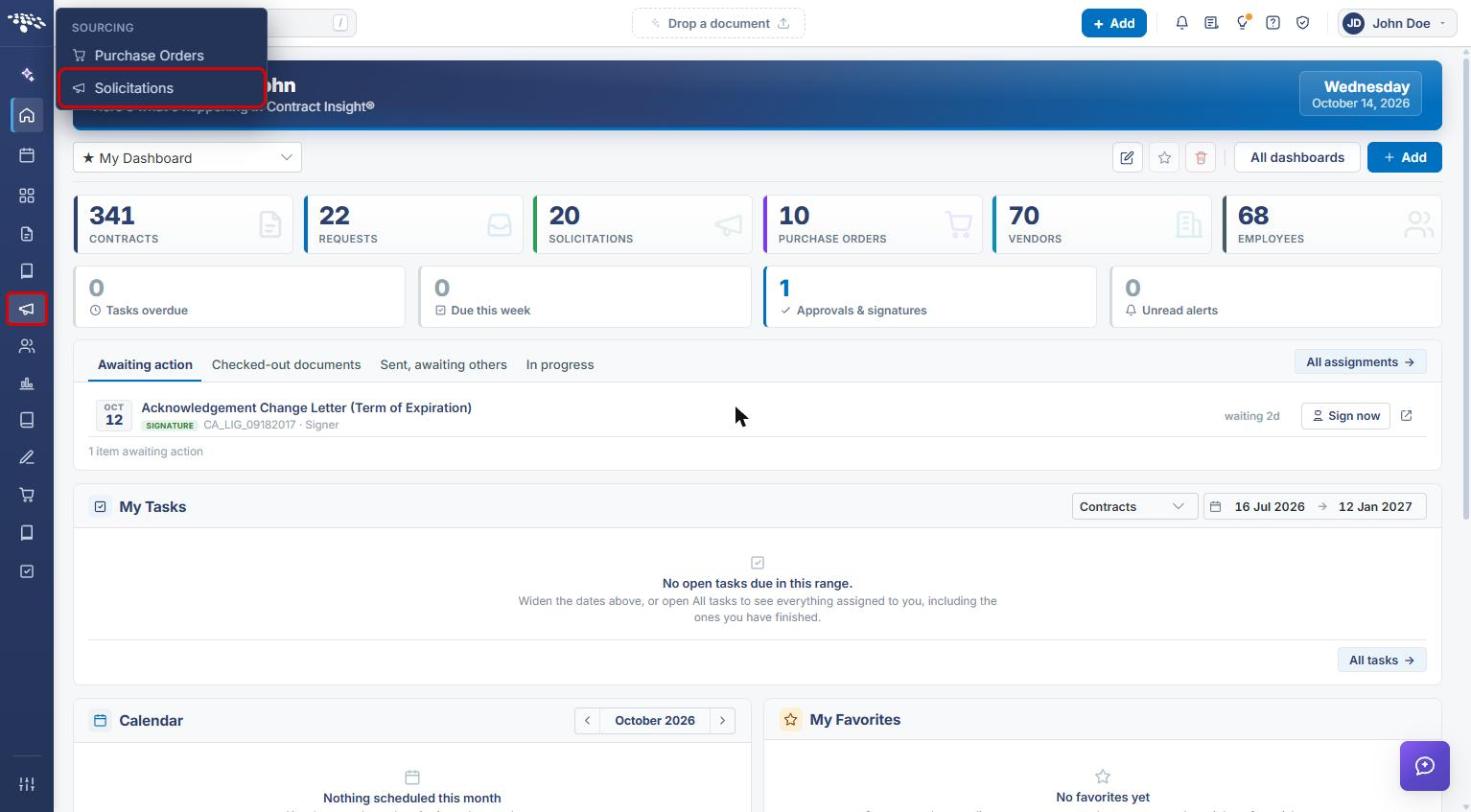The image size is (1471, 812).
Task: Select the Awaiting action tab
Action: click(x=145, y=365)
